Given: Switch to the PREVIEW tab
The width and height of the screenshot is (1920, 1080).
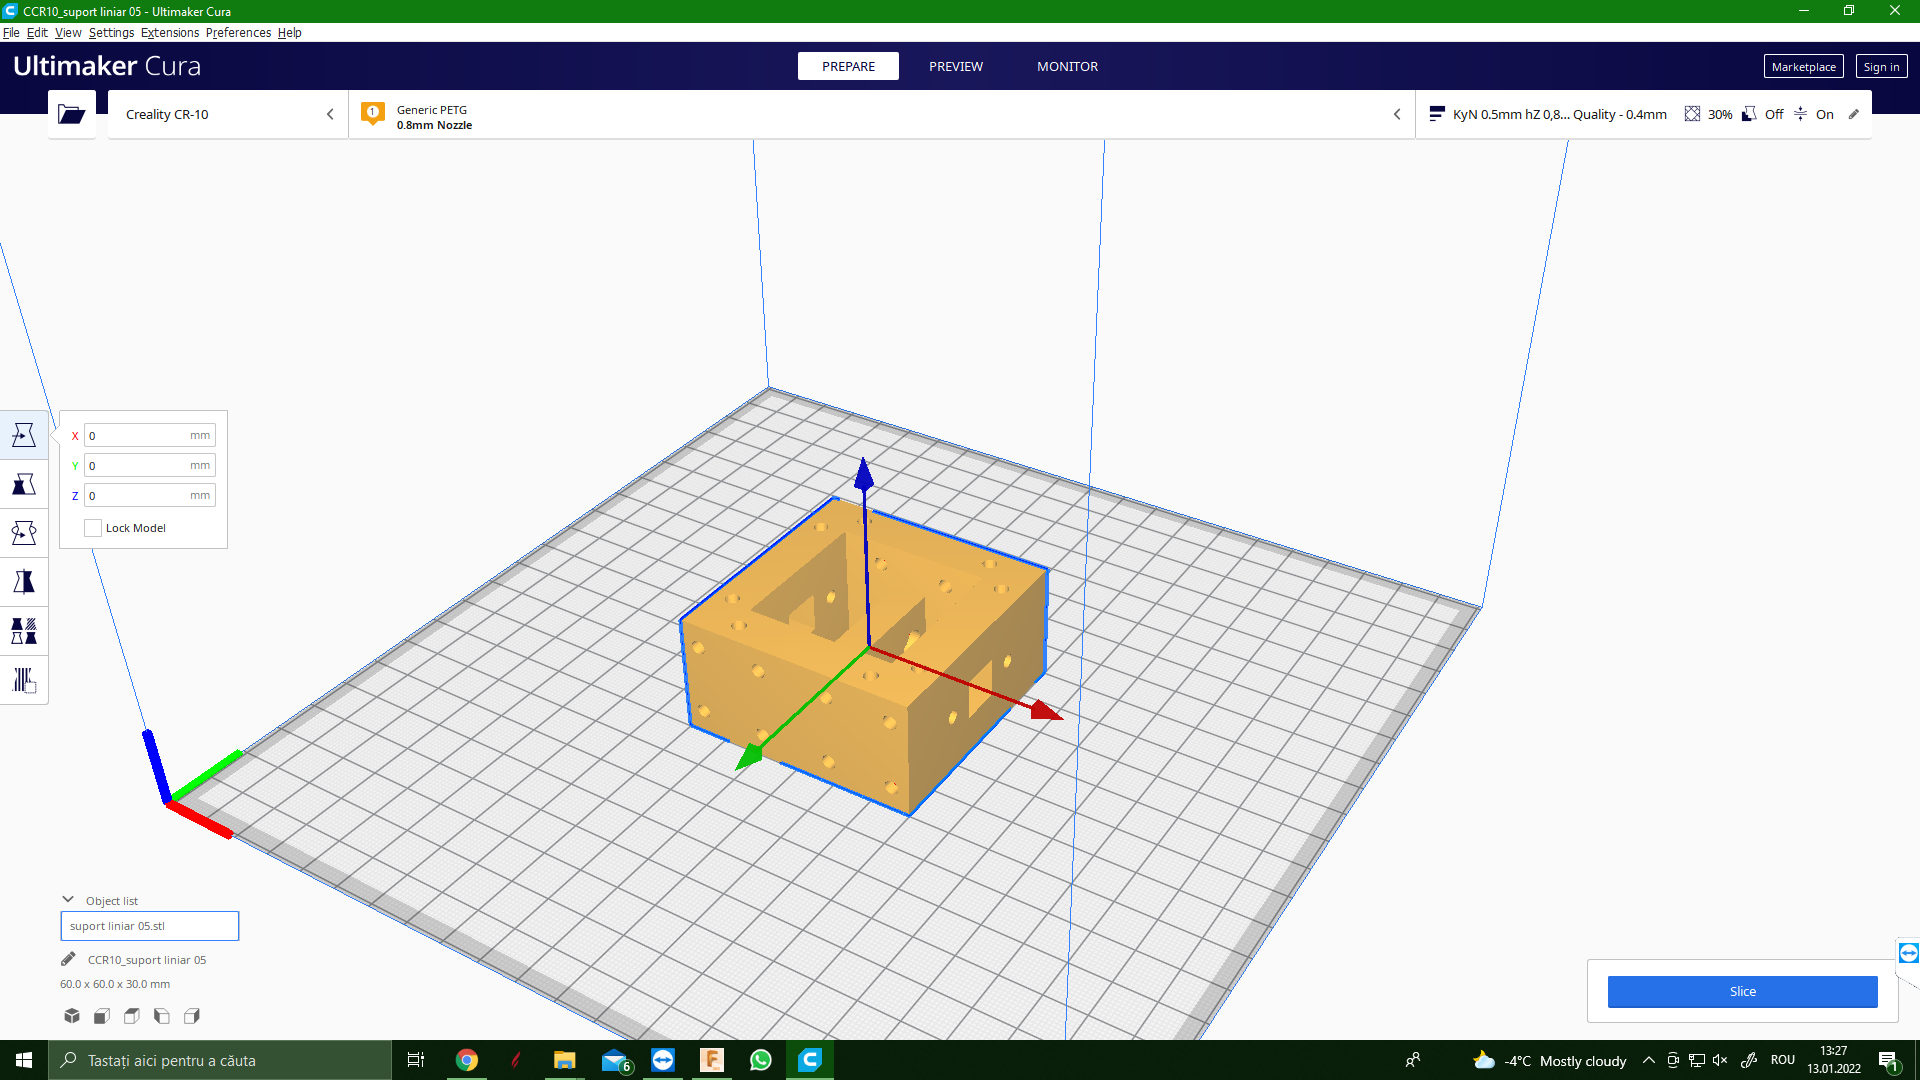Looking at the screenshot, I should coord(955,66).
